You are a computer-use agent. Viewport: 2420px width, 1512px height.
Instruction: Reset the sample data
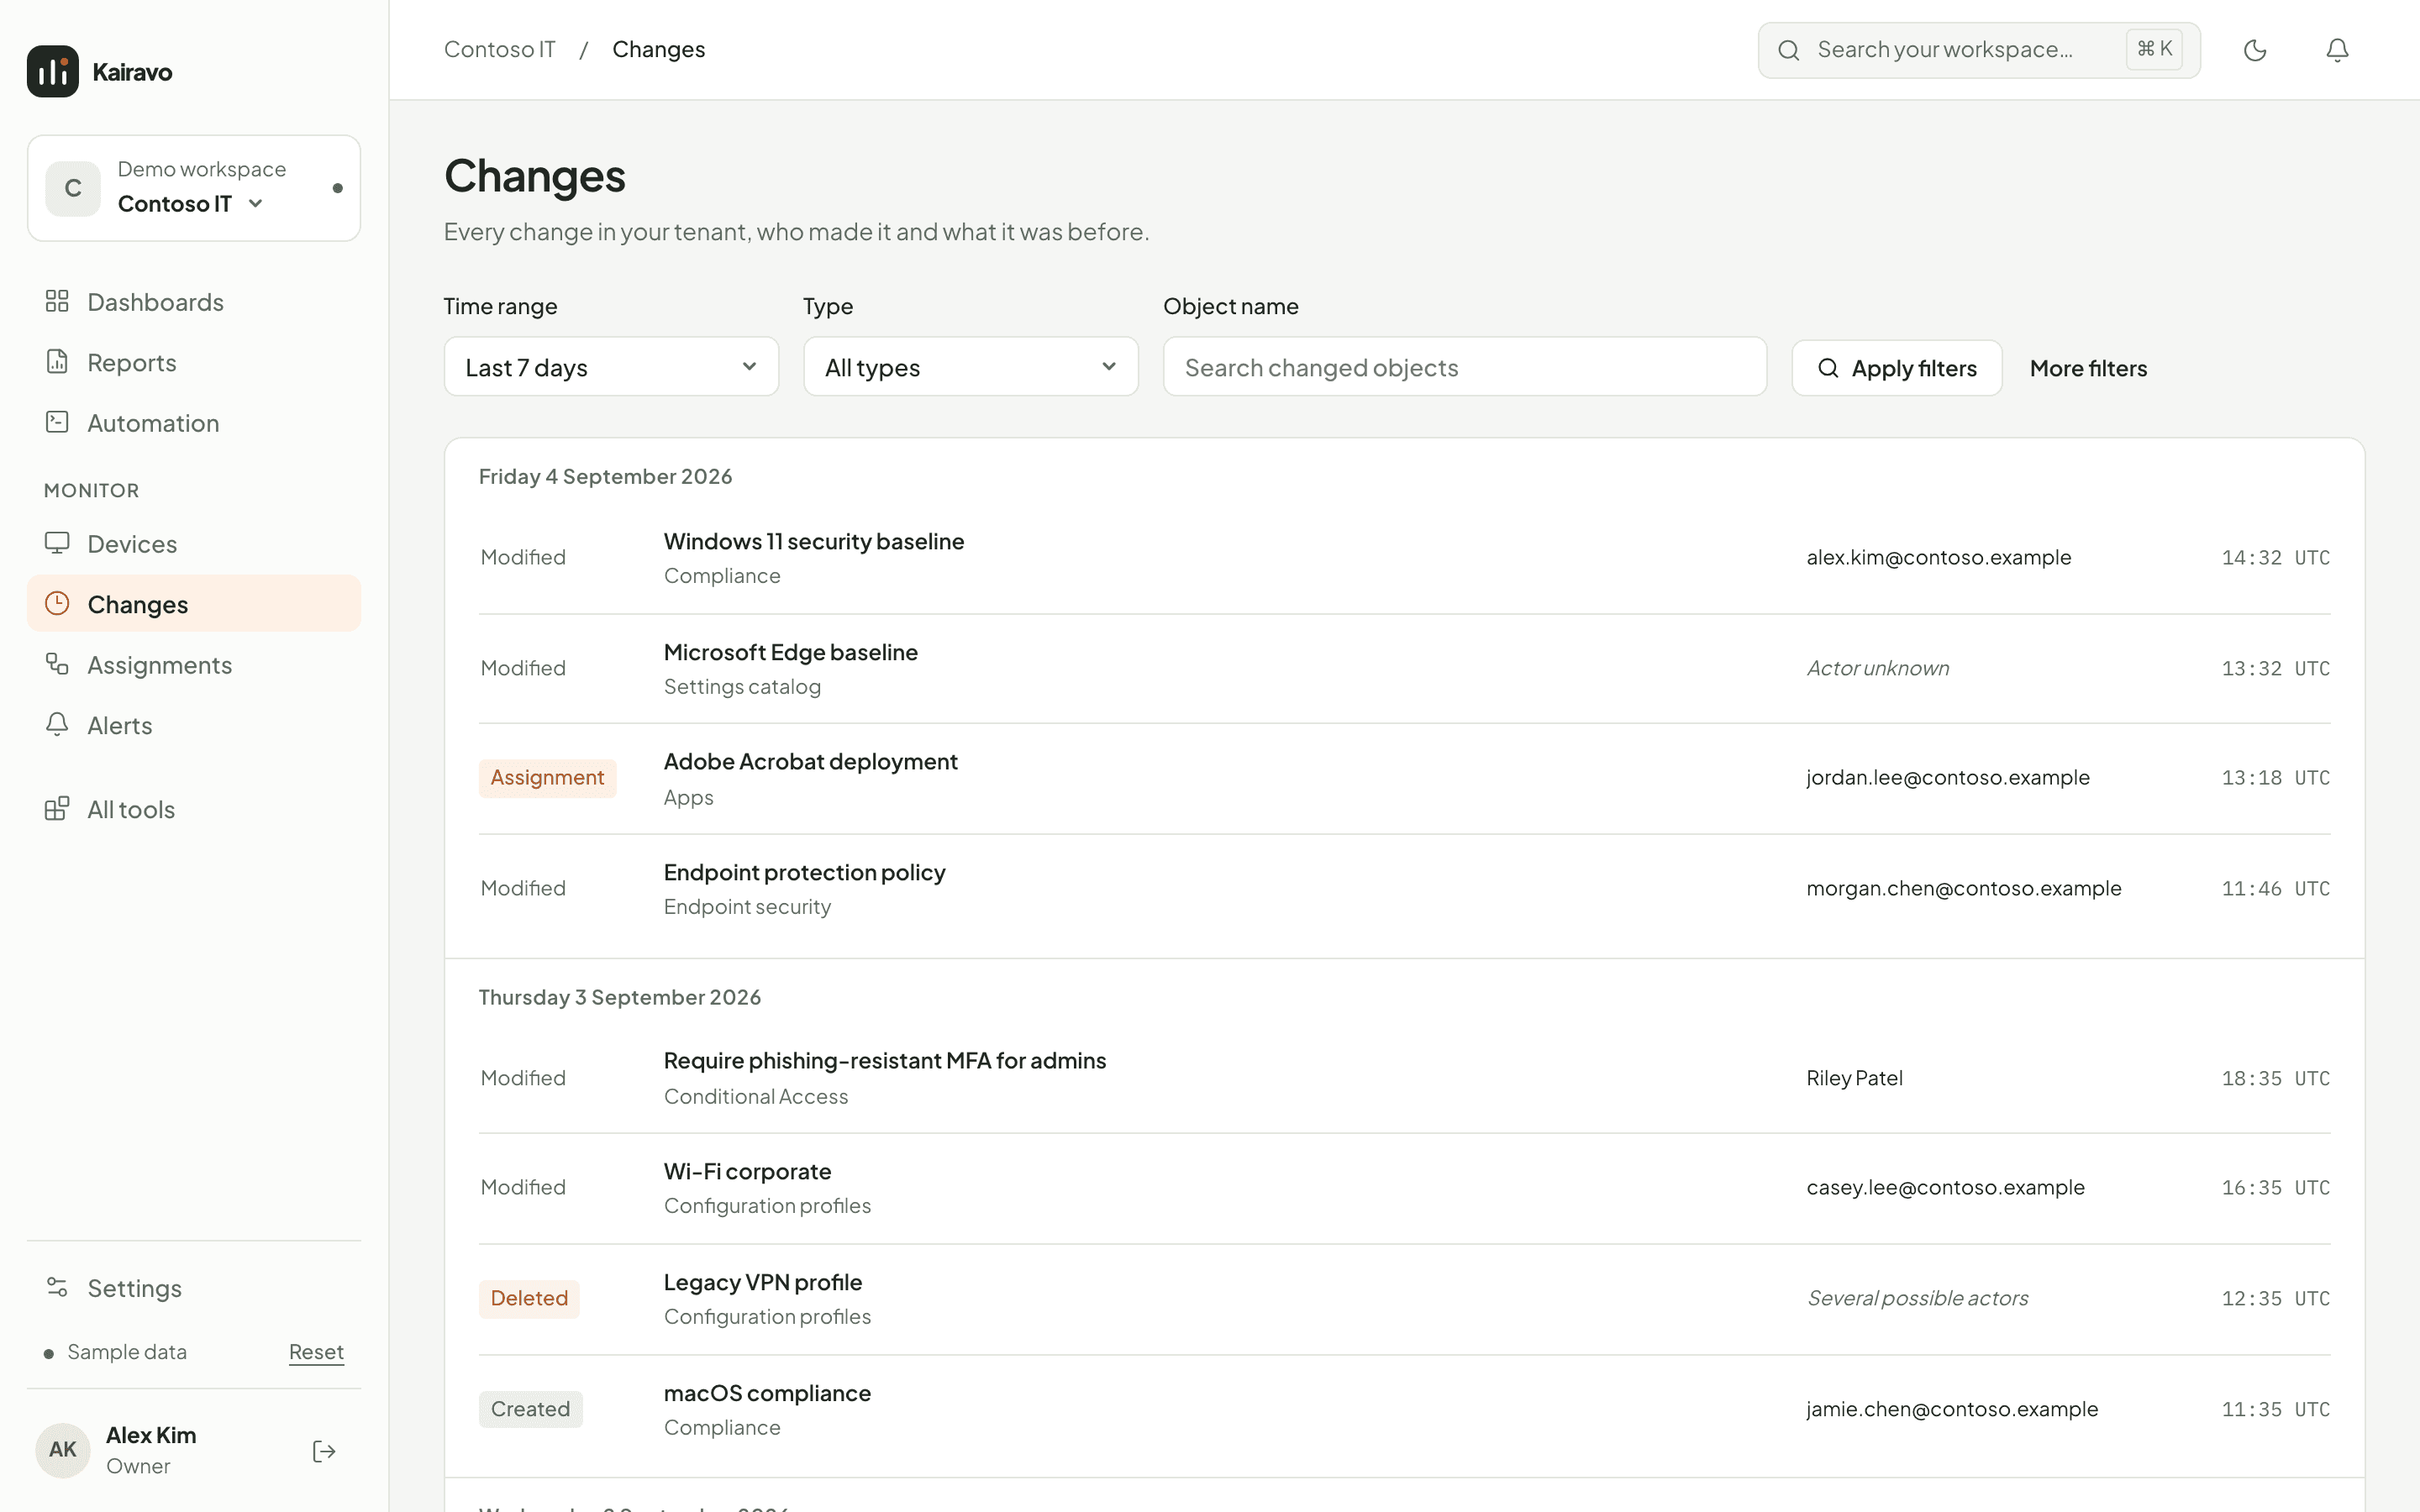(x=316, y=1352)
